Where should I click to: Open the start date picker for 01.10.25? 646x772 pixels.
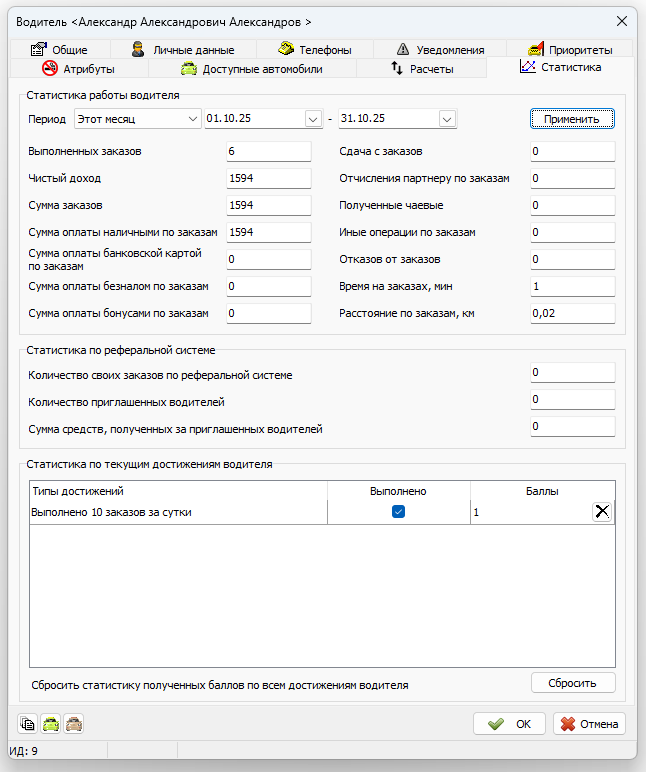click(x=311, y=119)
